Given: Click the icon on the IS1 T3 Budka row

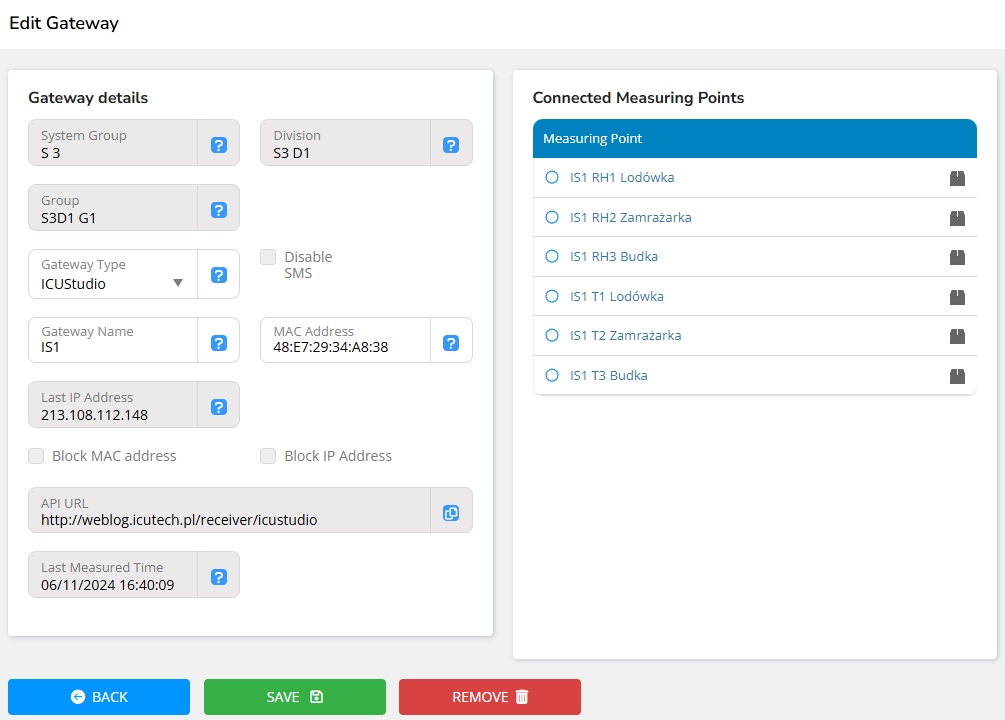Looking at the screenshot, I should pyautogui.click(x=957, y=376).
